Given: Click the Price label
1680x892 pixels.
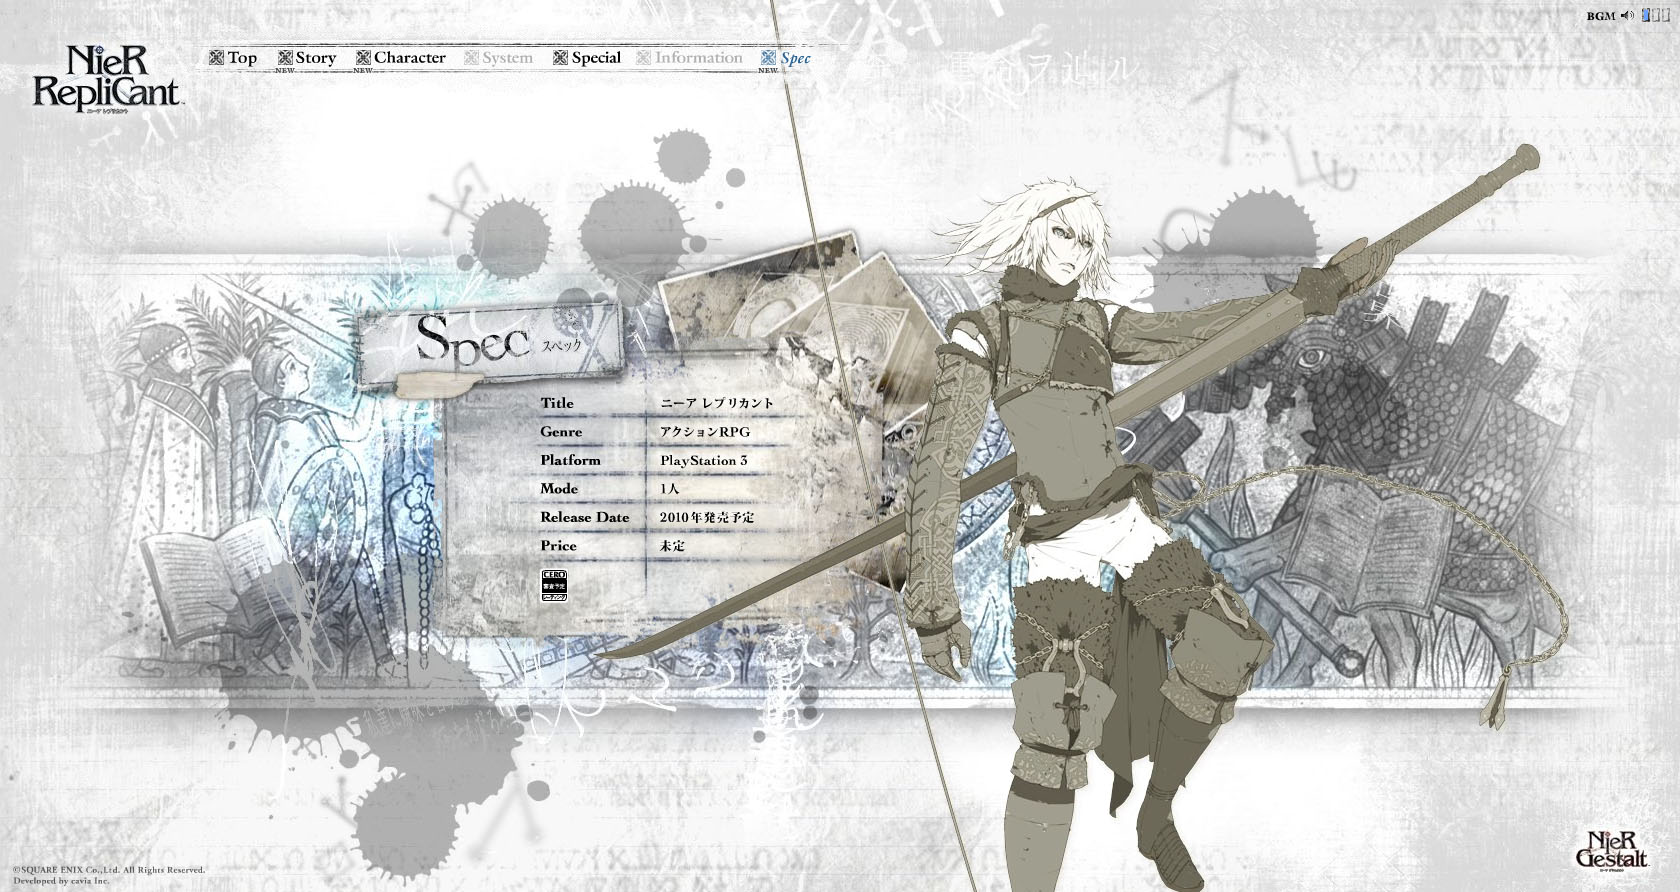Looking at the screenshot, I should pos(558,546).
